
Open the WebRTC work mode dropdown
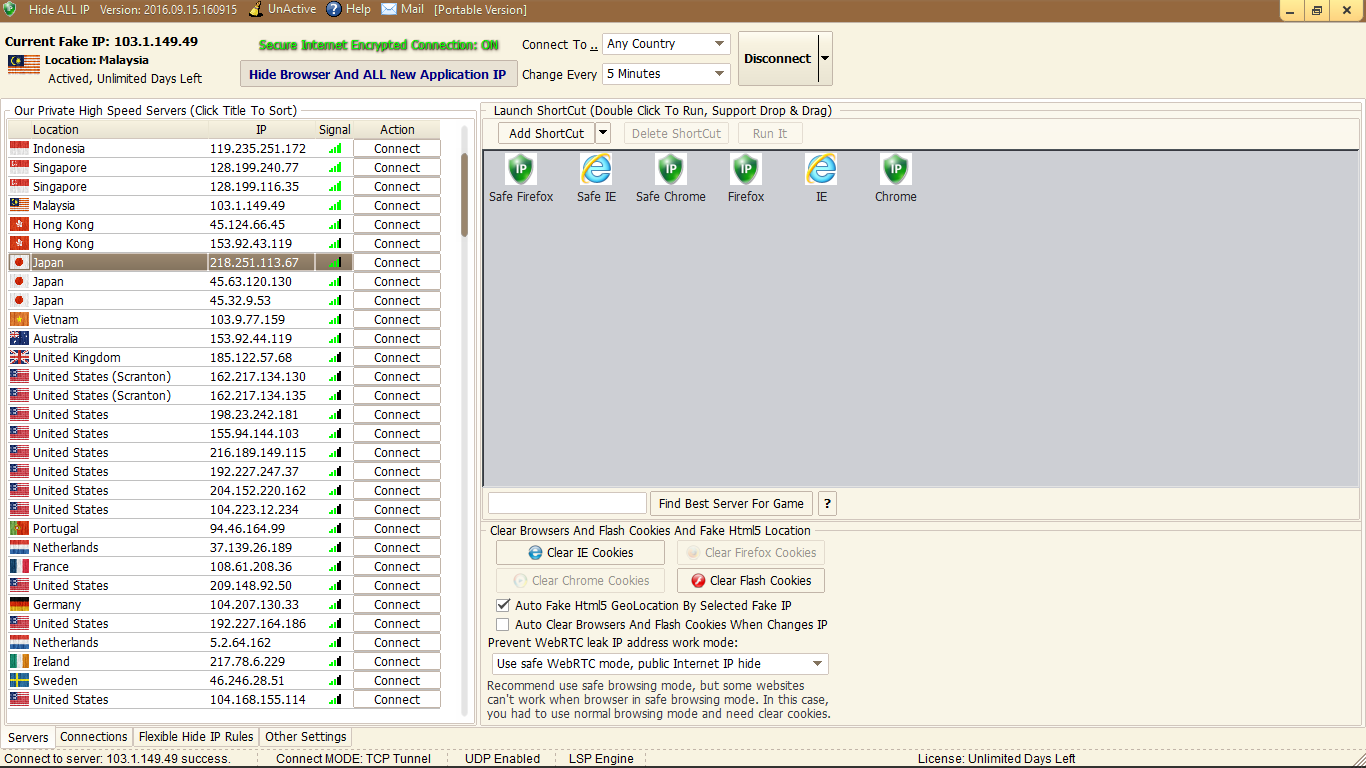[660, 664]
